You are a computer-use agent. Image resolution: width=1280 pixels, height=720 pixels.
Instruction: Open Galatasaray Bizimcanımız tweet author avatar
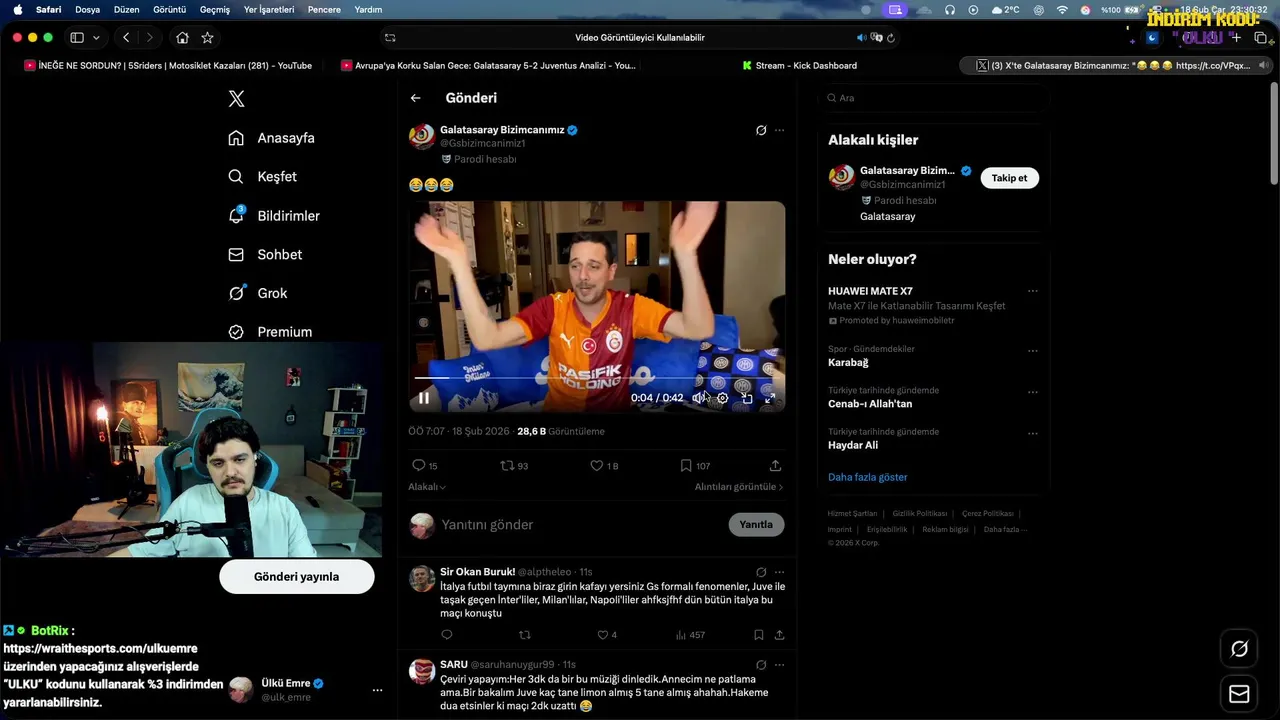(x=422, y=136)
